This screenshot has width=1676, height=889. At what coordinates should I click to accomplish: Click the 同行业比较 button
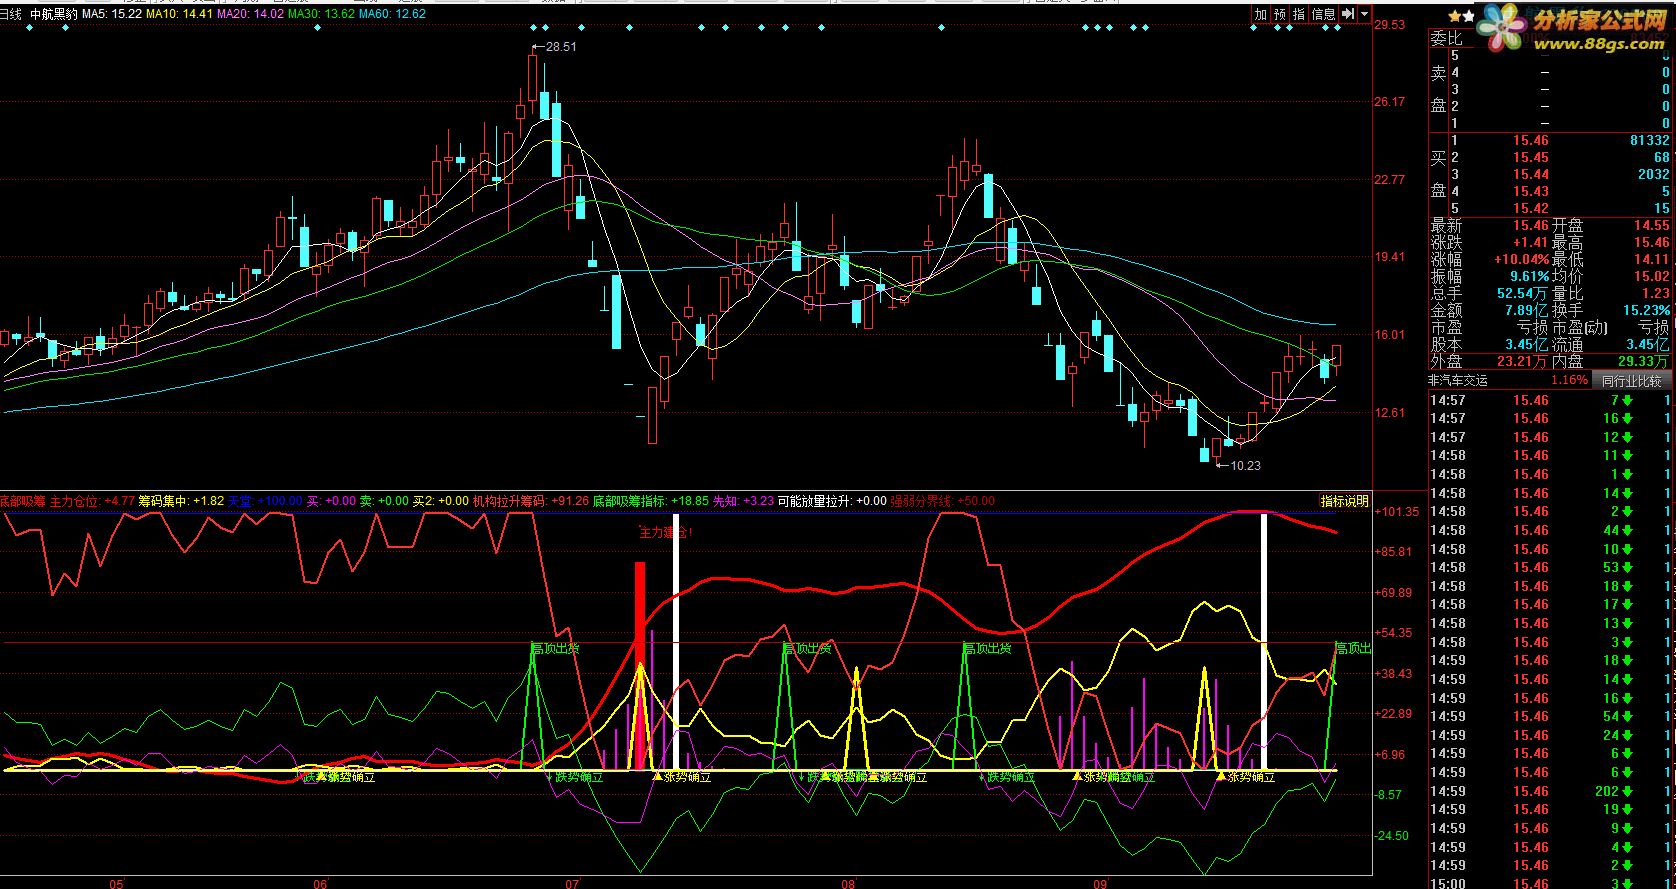[1631, 380]
